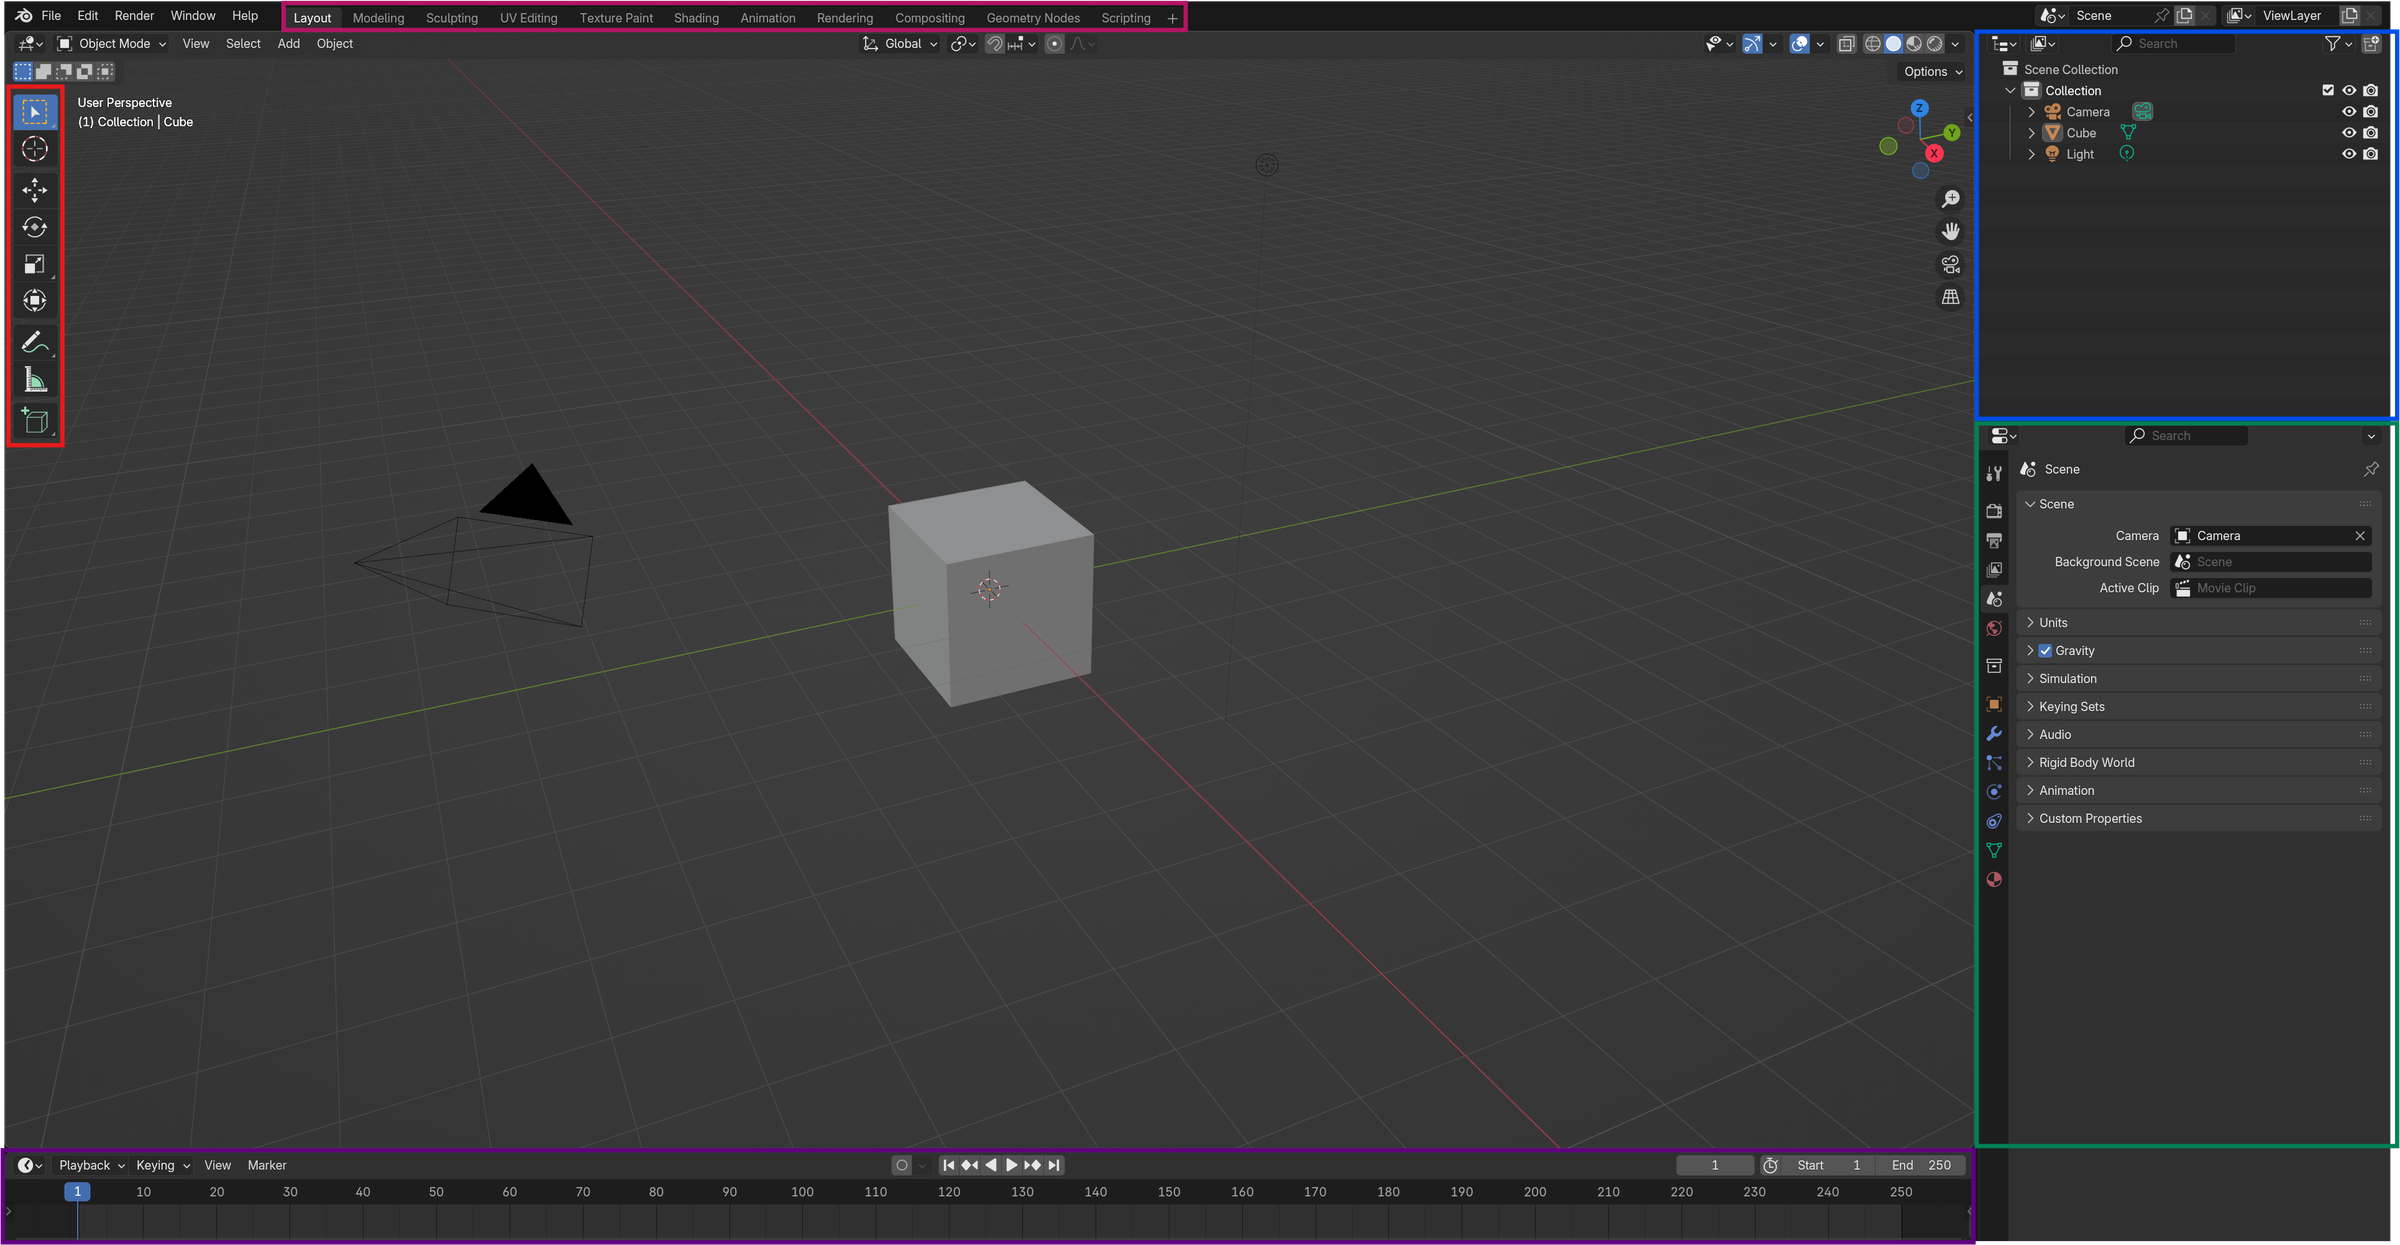Toggle X-ray display button
Image resolution: width=2400 pixels, height=1245 pixels.
click(1846, 43)
